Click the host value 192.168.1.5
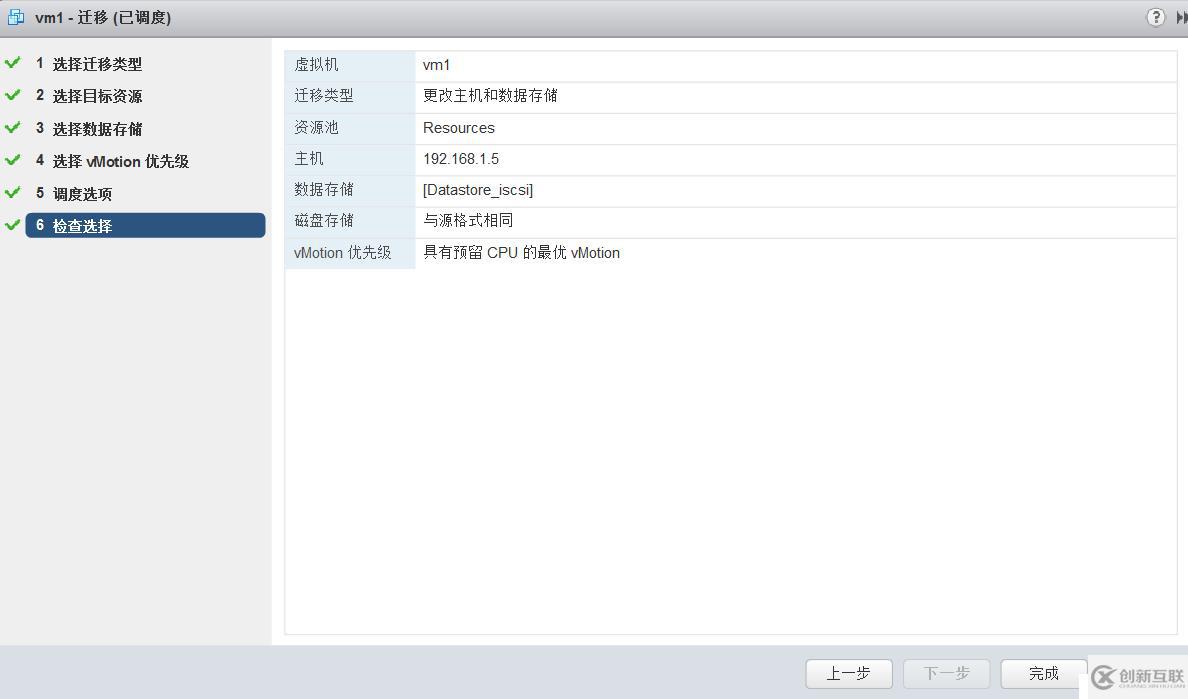The height and width of the screenshot is (699, 1188). coord(461,159)
